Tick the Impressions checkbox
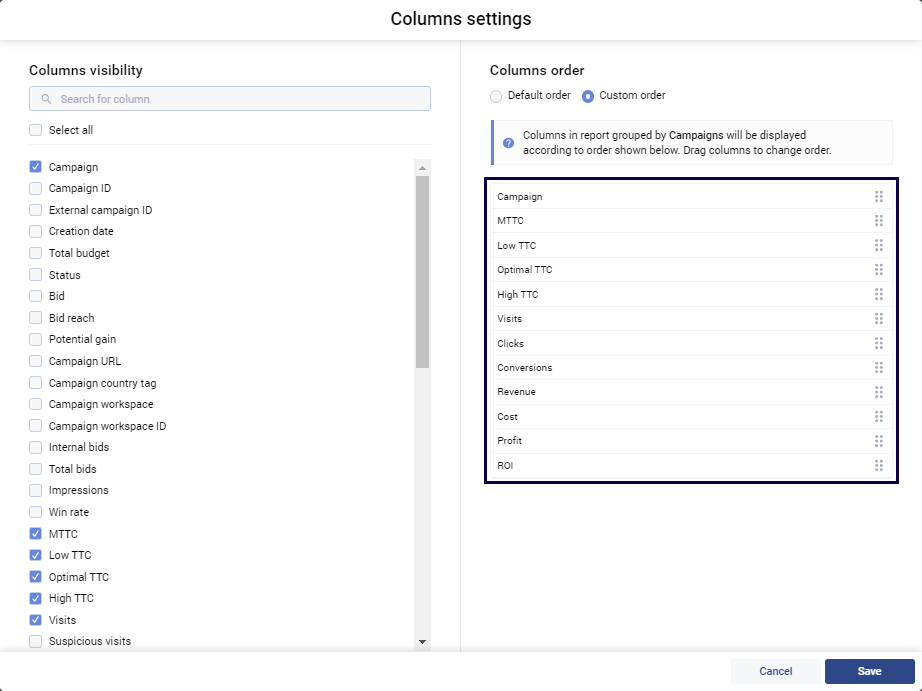 tap(36, 490)
